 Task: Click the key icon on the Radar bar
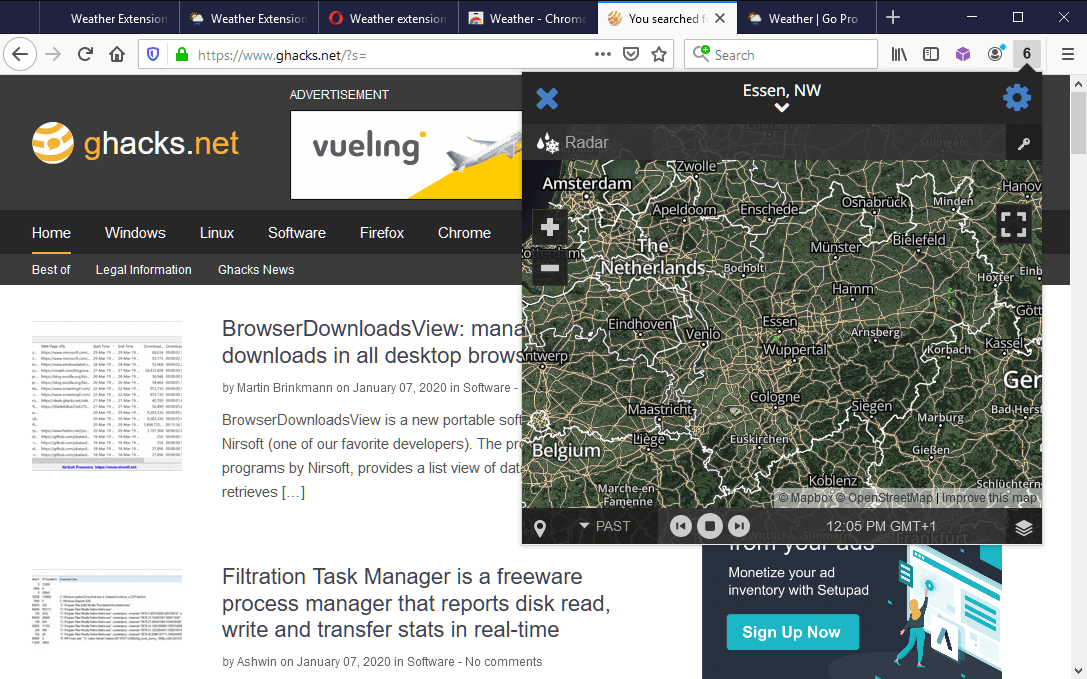pyautogui.click(x=1024, y=143)
